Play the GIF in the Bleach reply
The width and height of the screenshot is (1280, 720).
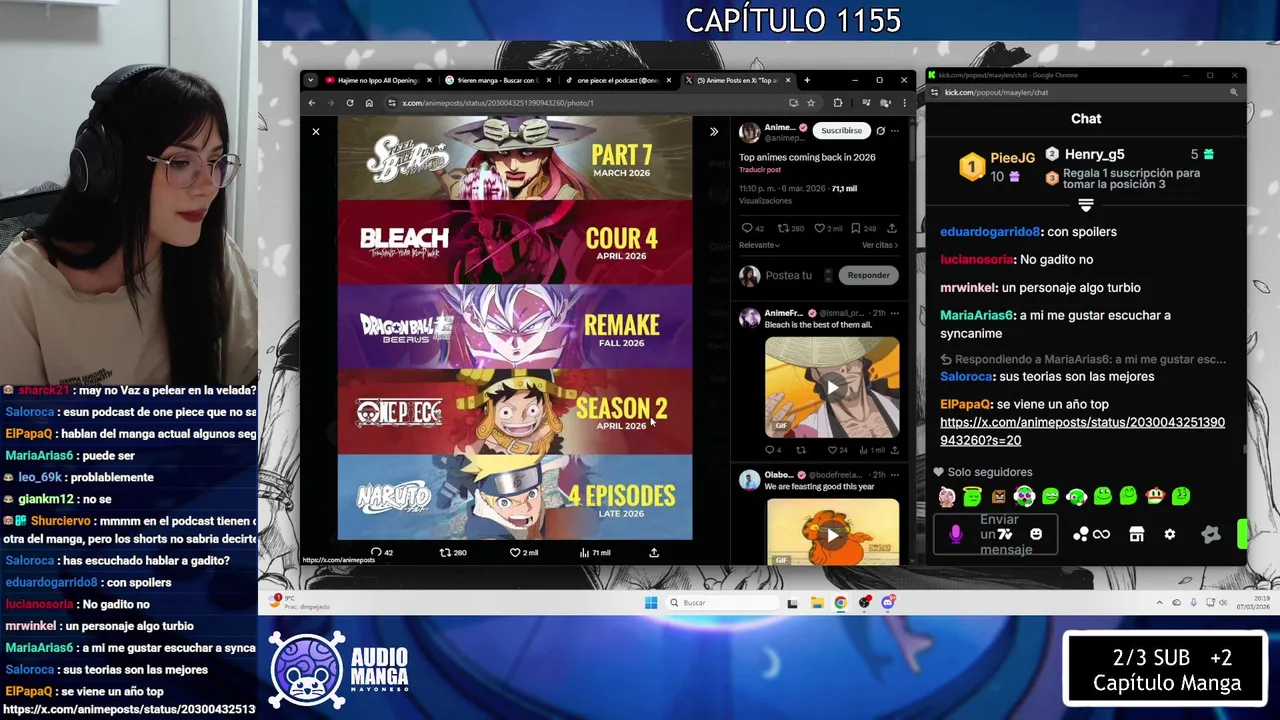click(x=832, y=387)
